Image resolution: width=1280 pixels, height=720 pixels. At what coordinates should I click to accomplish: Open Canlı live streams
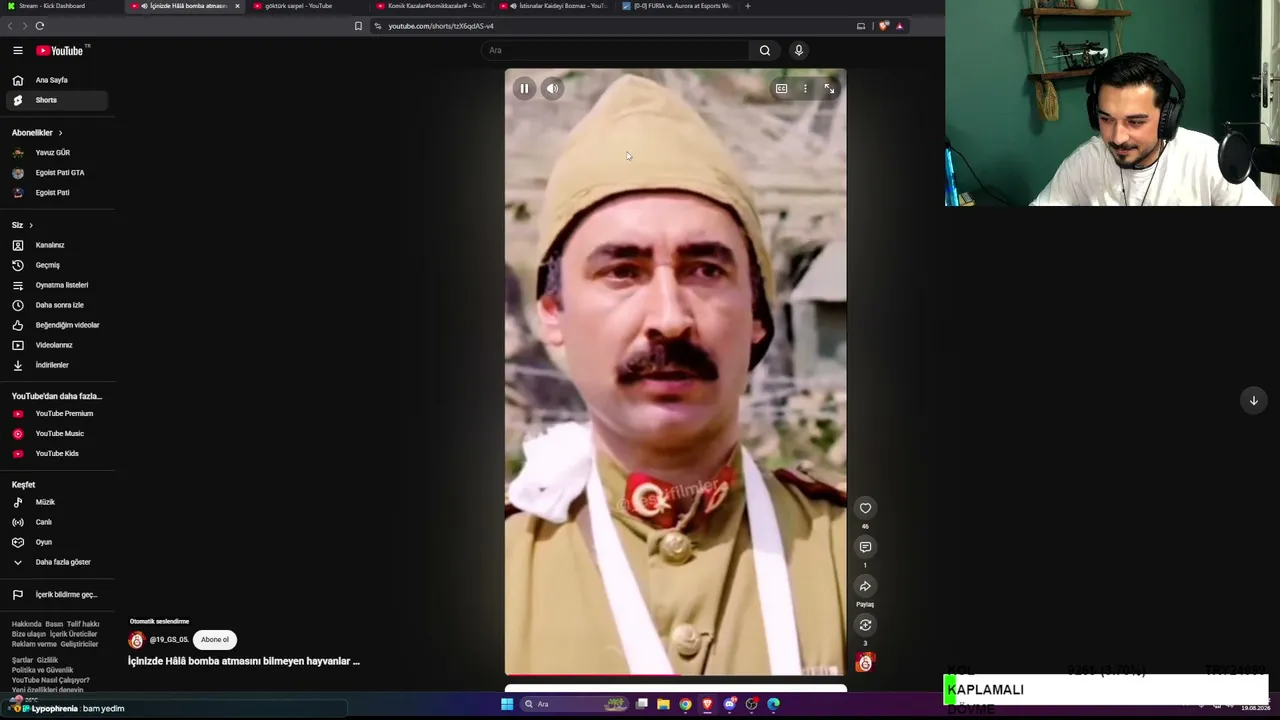coord(57,522)
